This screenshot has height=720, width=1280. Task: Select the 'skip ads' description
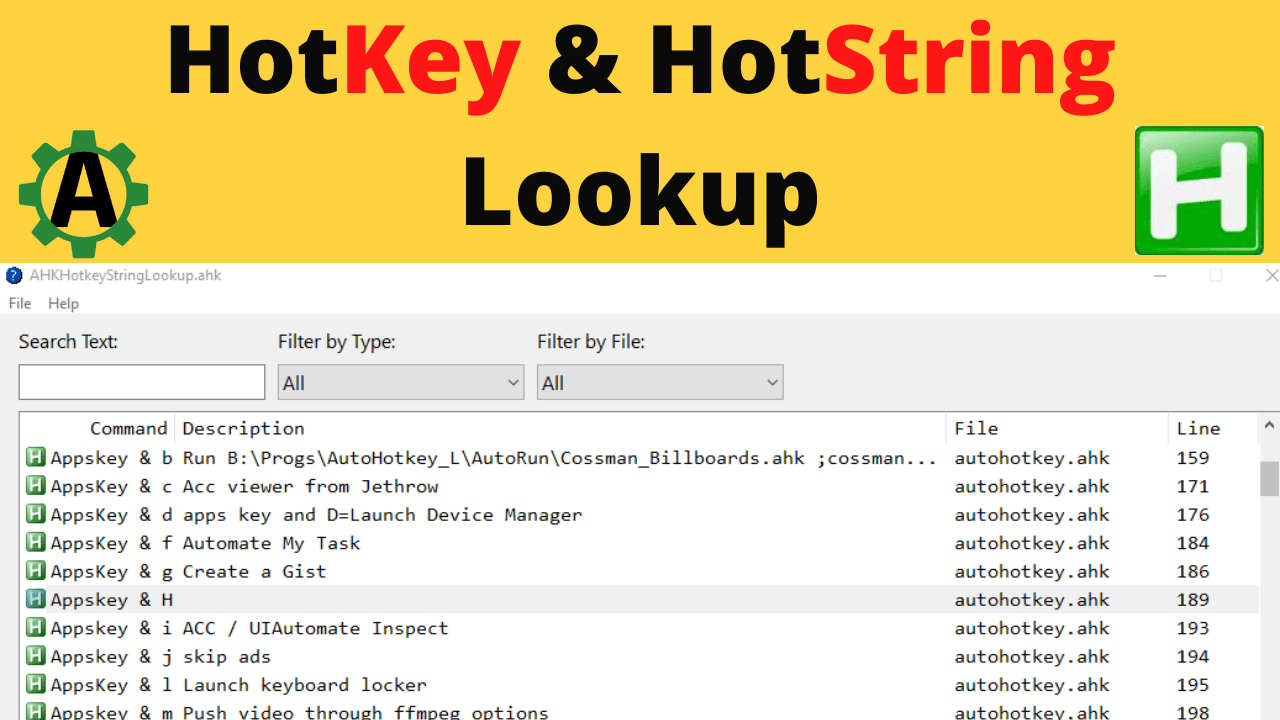227,656
